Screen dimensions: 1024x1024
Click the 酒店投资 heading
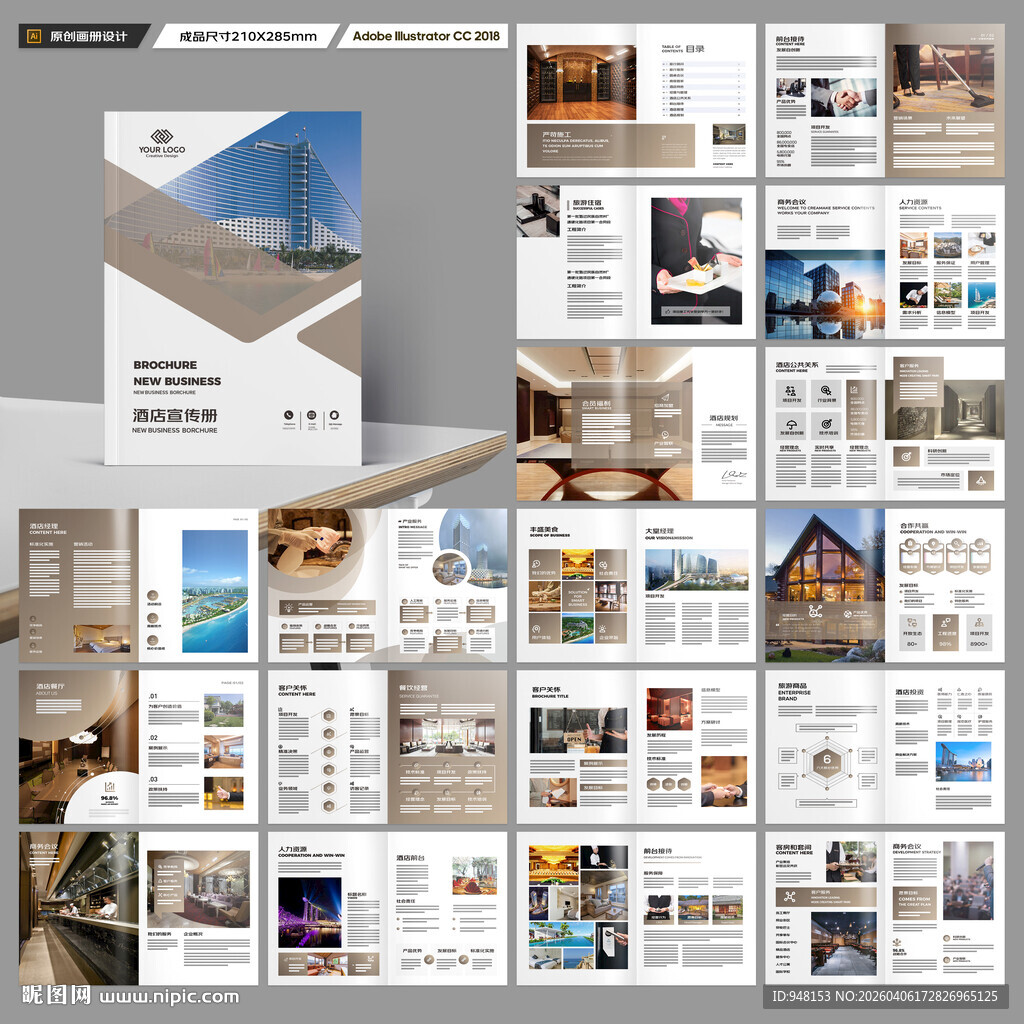[909, 692]
